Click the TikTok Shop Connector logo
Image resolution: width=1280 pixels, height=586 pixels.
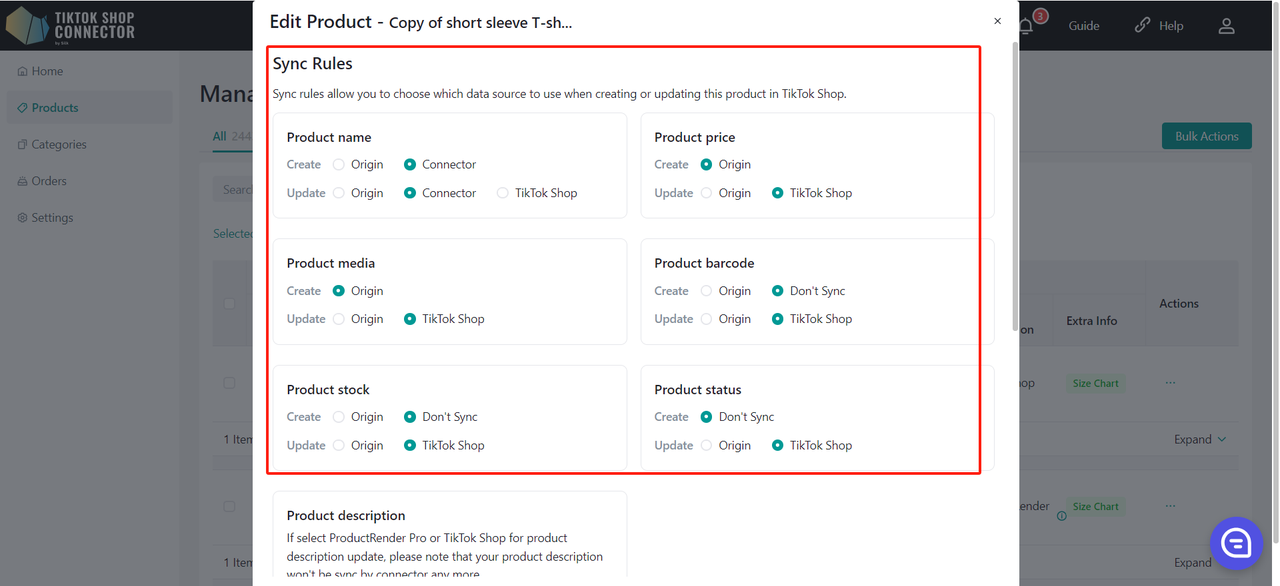pyautogui.click(x=70, y=25)
